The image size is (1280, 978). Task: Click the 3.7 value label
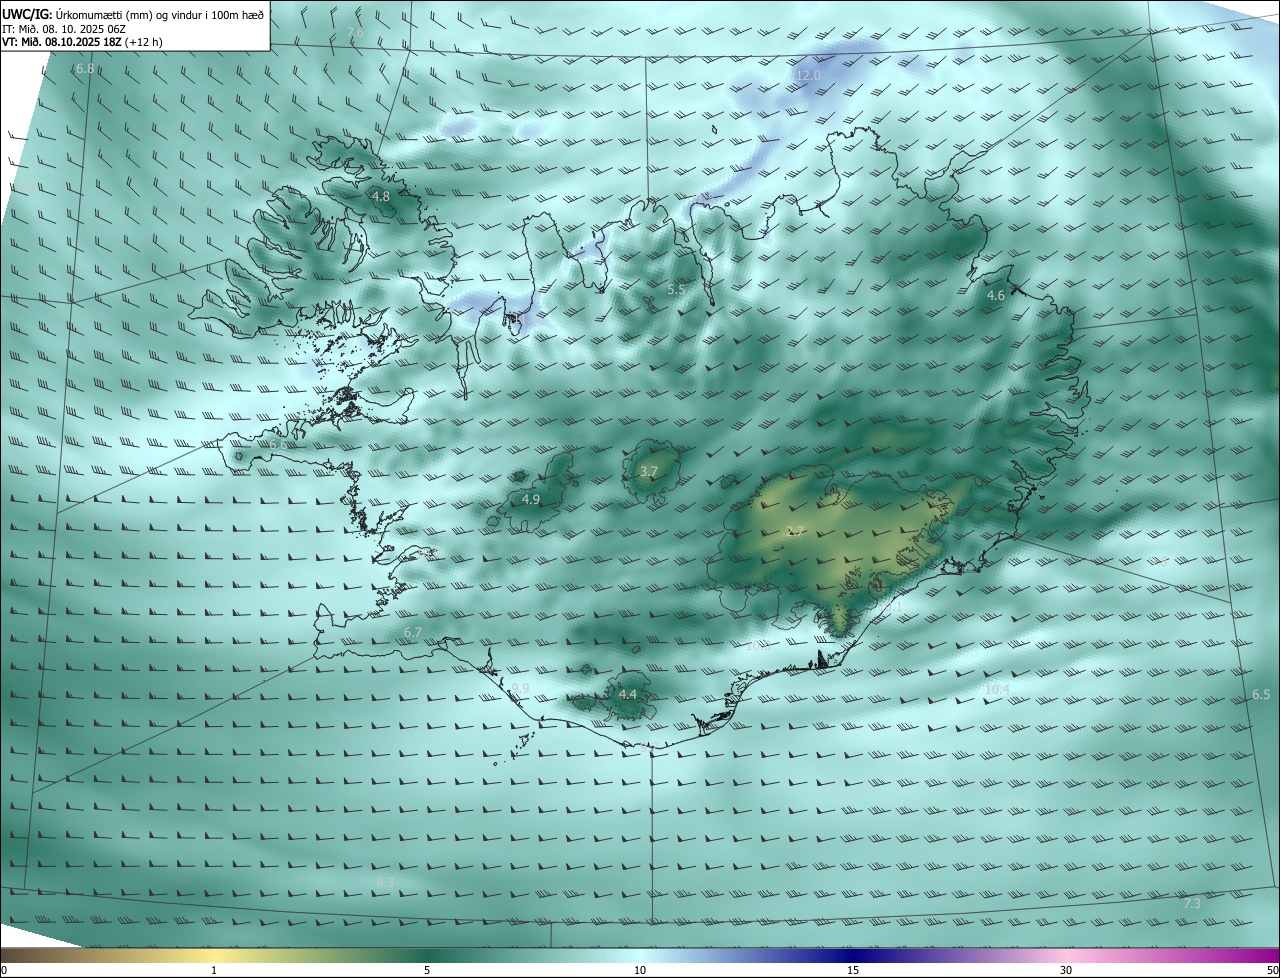pos(649,472)
